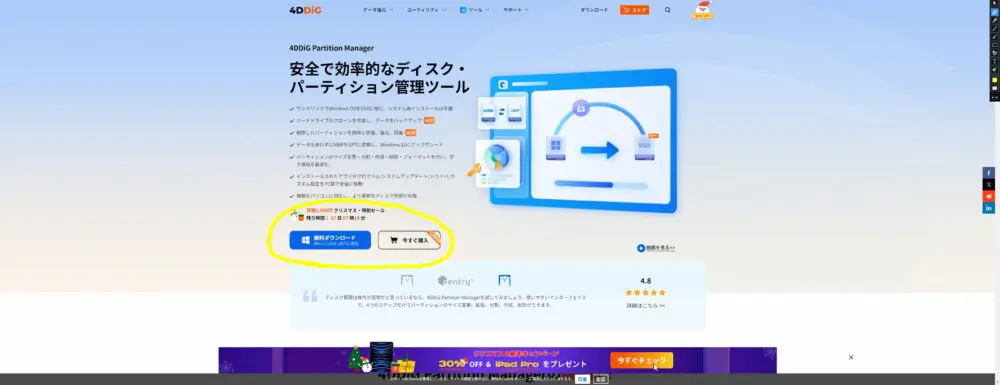
Task: Select the Gentry review logo
Action: pyautogui.click(x=455, y=280)
